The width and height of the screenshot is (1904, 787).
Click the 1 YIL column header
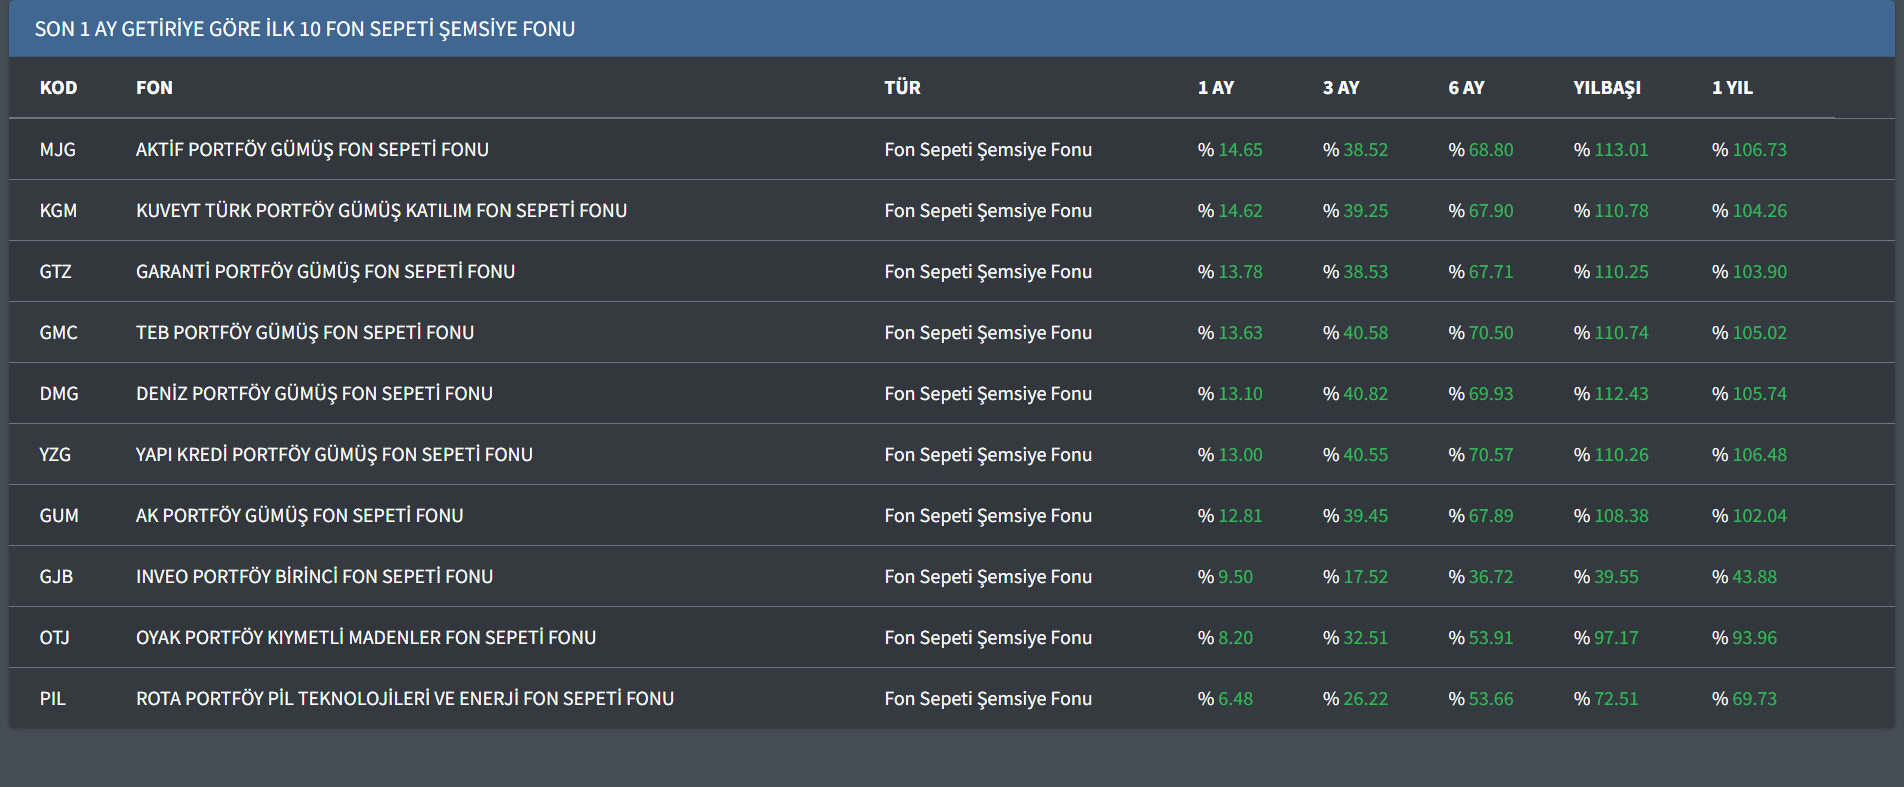1732,88
